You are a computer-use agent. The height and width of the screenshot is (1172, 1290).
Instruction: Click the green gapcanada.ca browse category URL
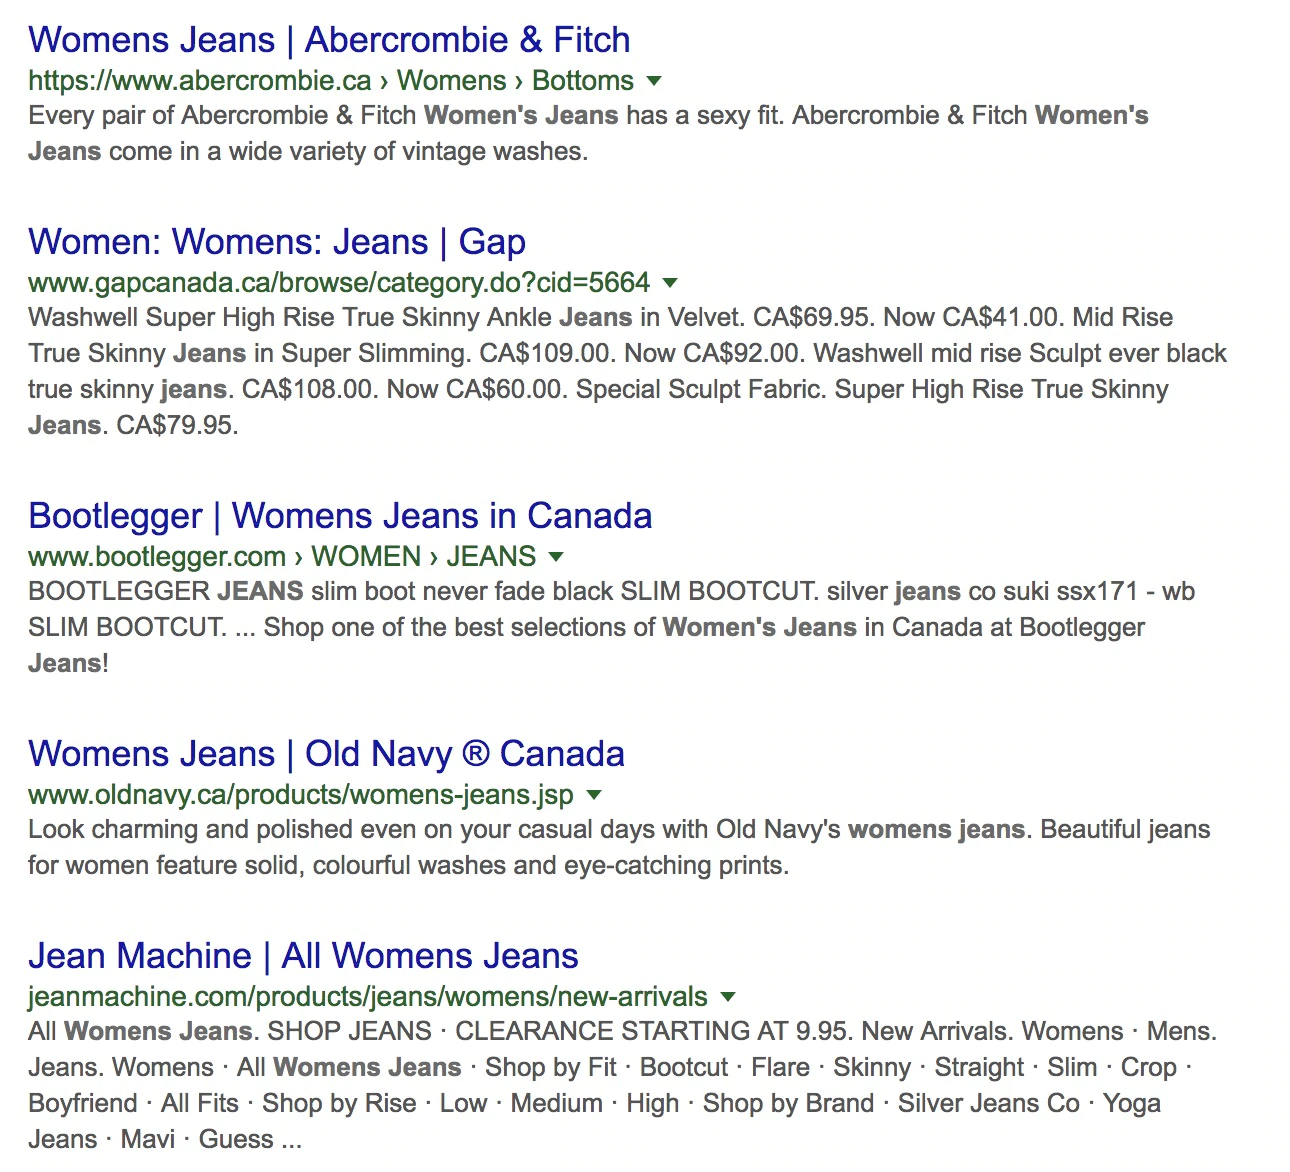coord(338,283)
